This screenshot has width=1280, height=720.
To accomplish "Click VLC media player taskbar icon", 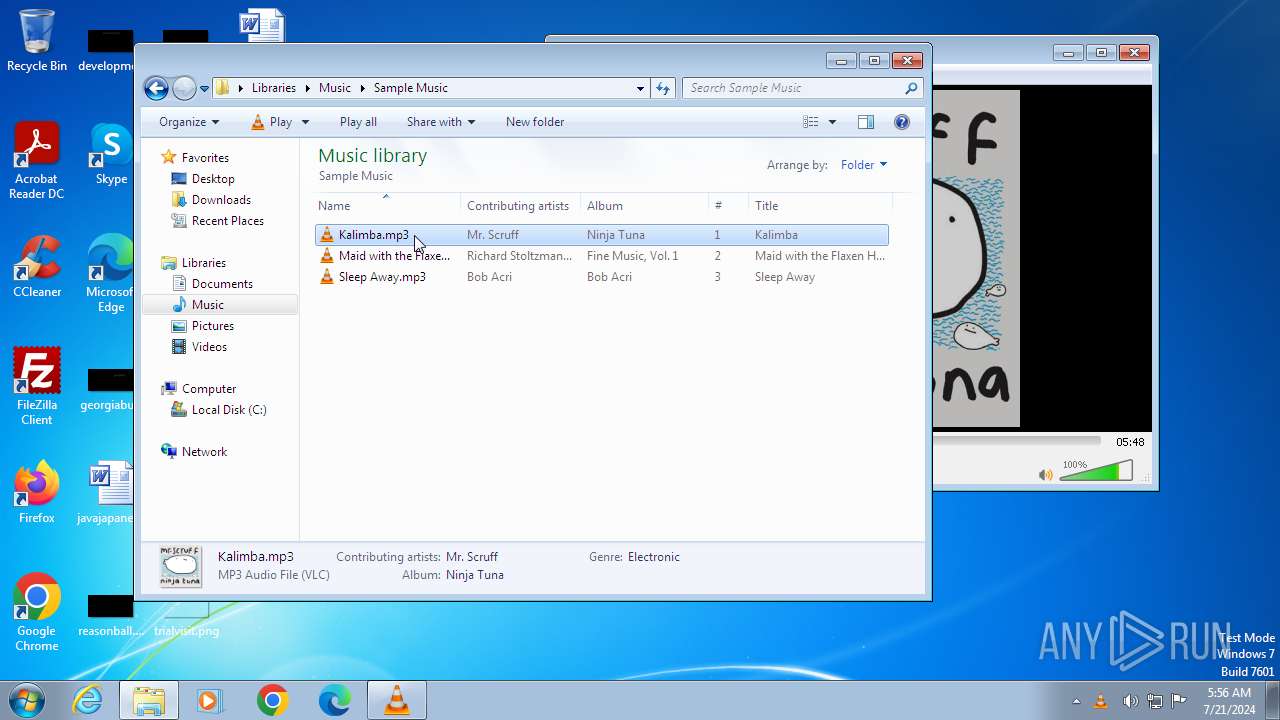I will pyautogui.click(x=397, y=701).
